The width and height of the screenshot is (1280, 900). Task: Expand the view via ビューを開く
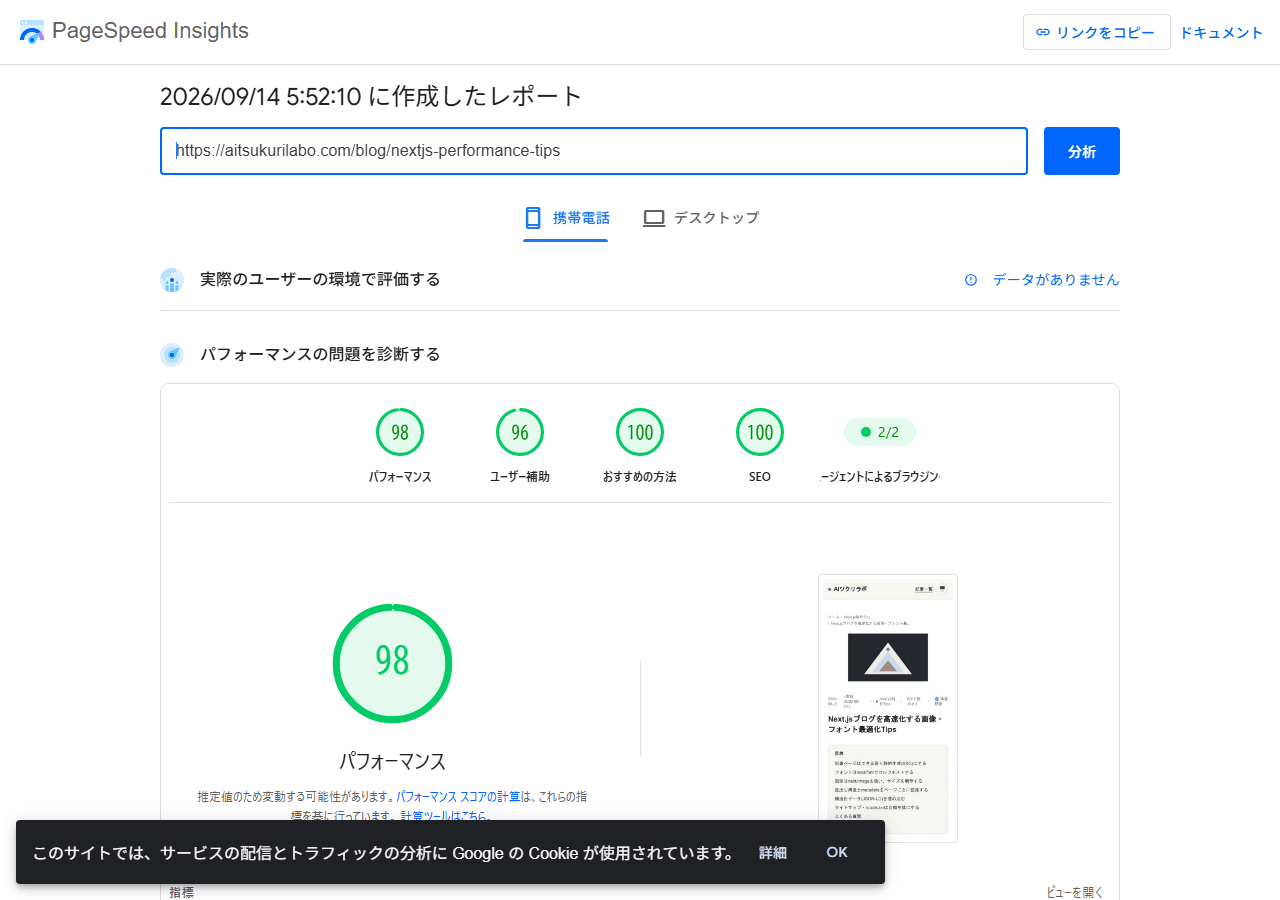coord(1075,892)
